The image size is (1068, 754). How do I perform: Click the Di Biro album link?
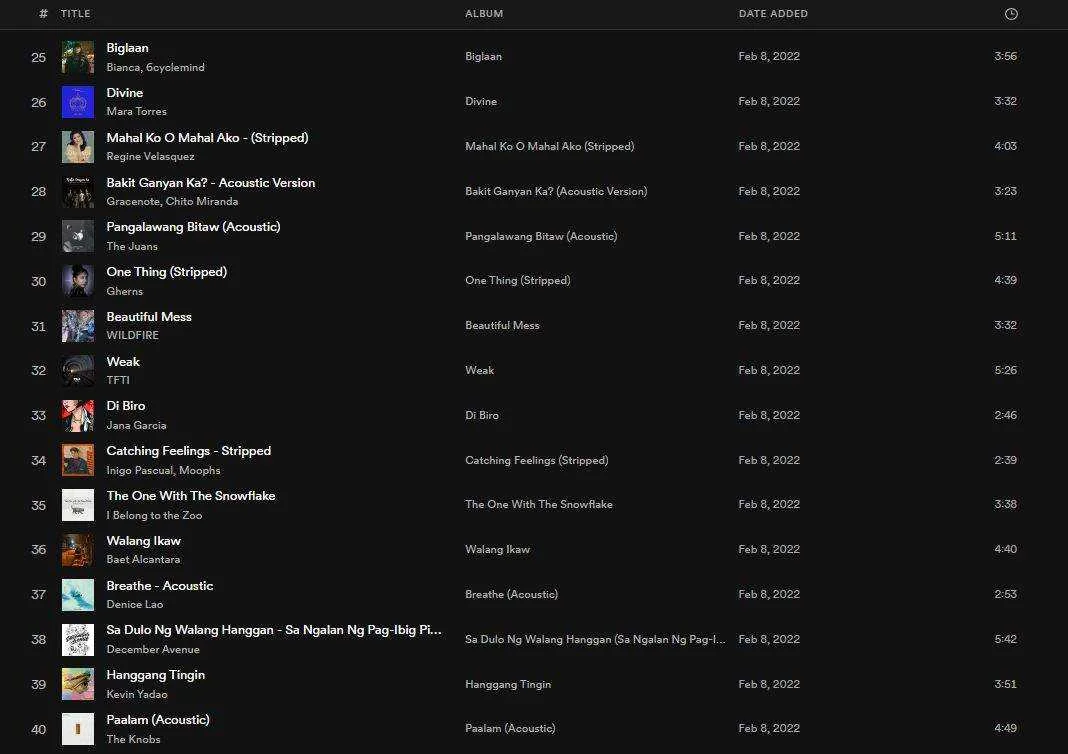point(482,415)
